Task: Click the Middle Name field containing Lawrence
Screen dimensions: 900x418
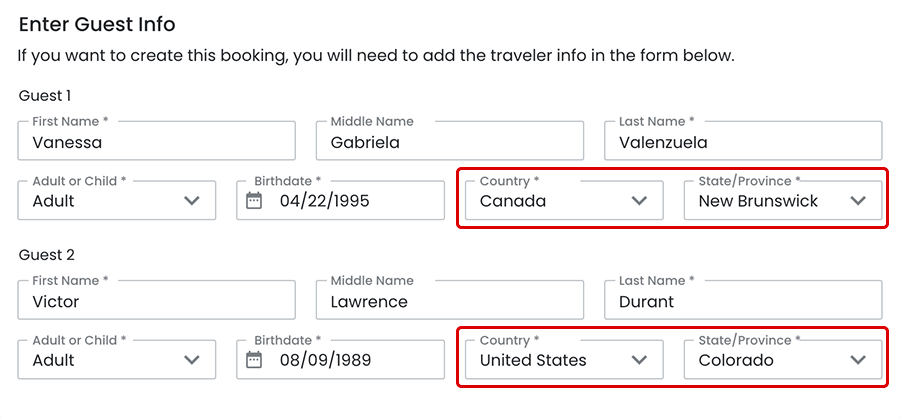Action: [449, 301]
